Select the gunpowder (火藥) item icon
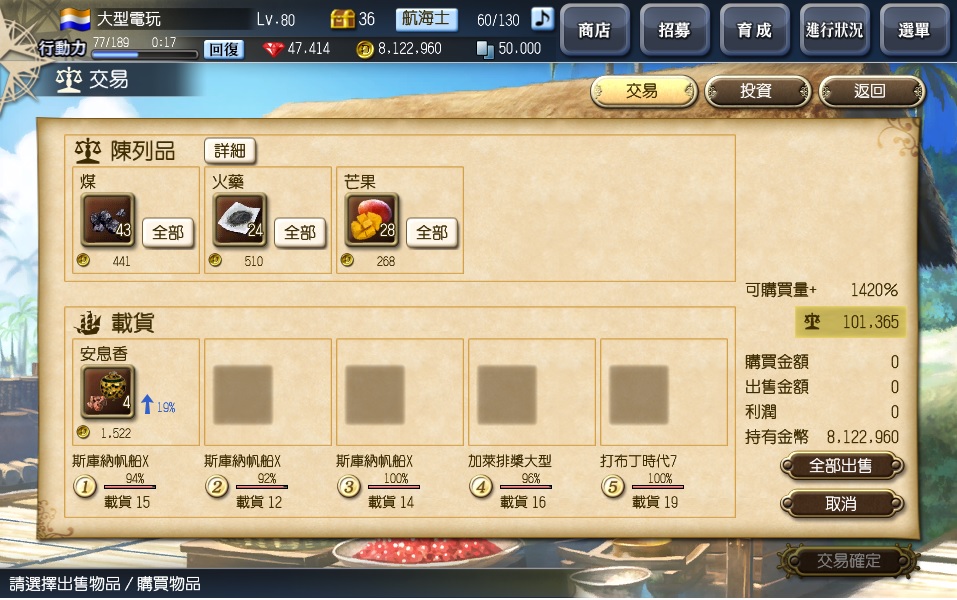Screen dimensions: 957x600 click(x=240, y=220)
